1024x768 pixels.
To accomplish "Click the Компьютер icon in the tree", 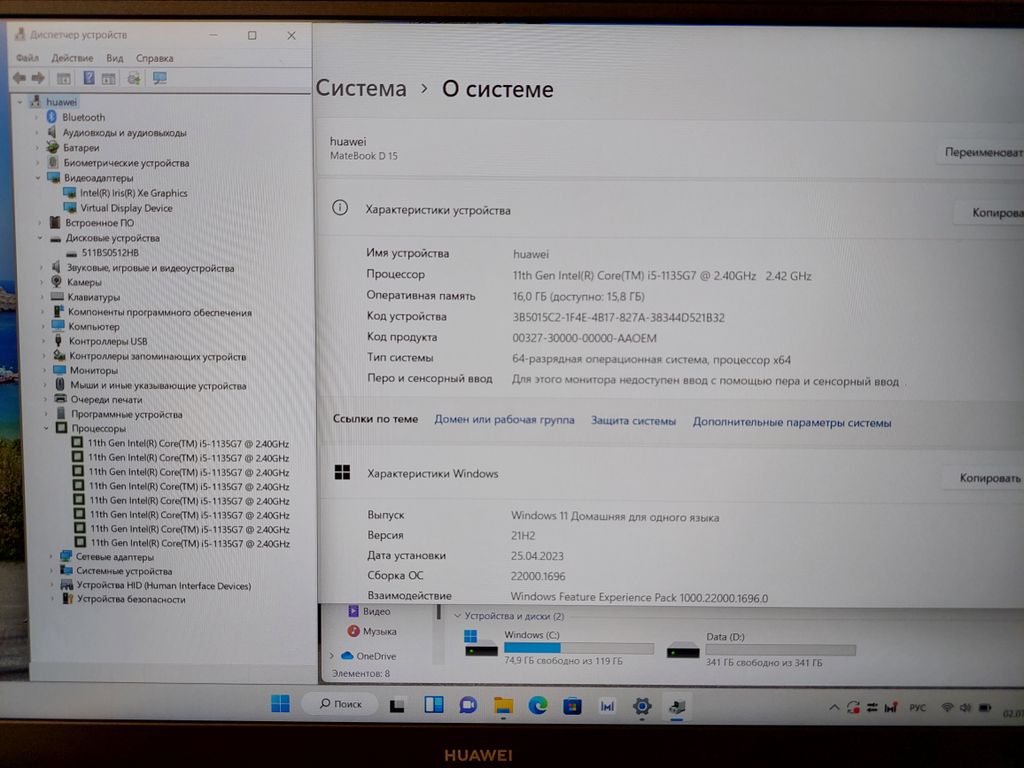I will click(x=58, y=326).
